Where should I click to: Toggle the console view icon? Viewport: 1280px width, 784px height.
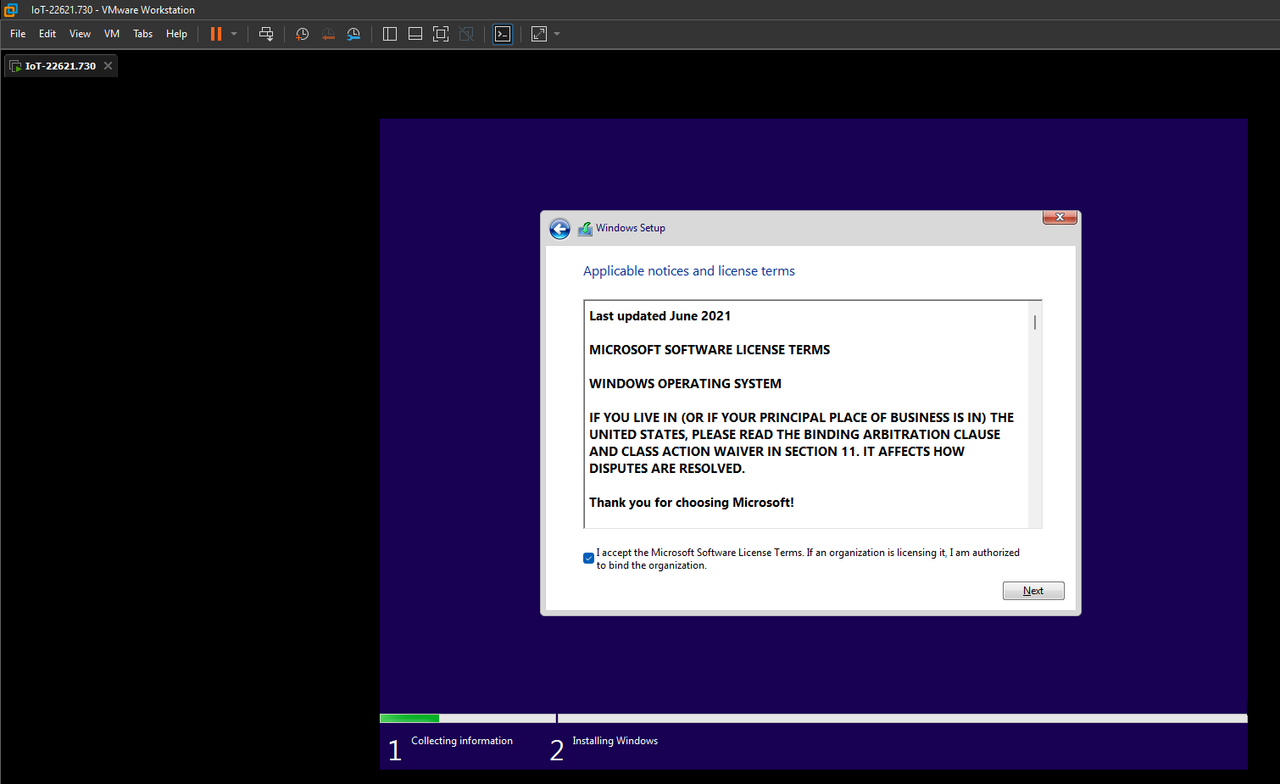coord(503,34)
